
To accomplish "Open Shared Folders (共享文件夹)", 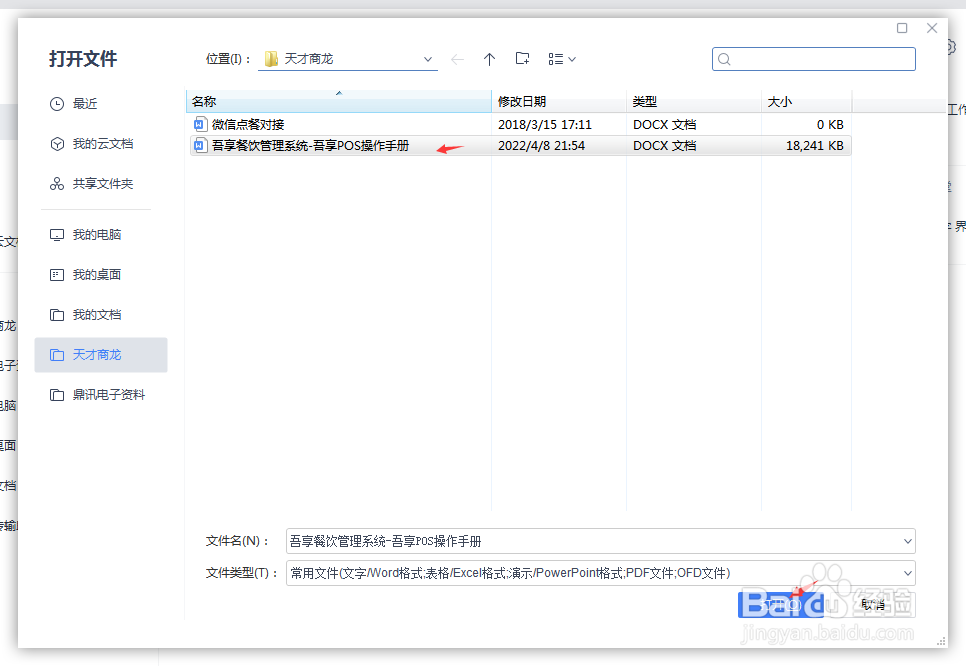I will tap(91, 184).
